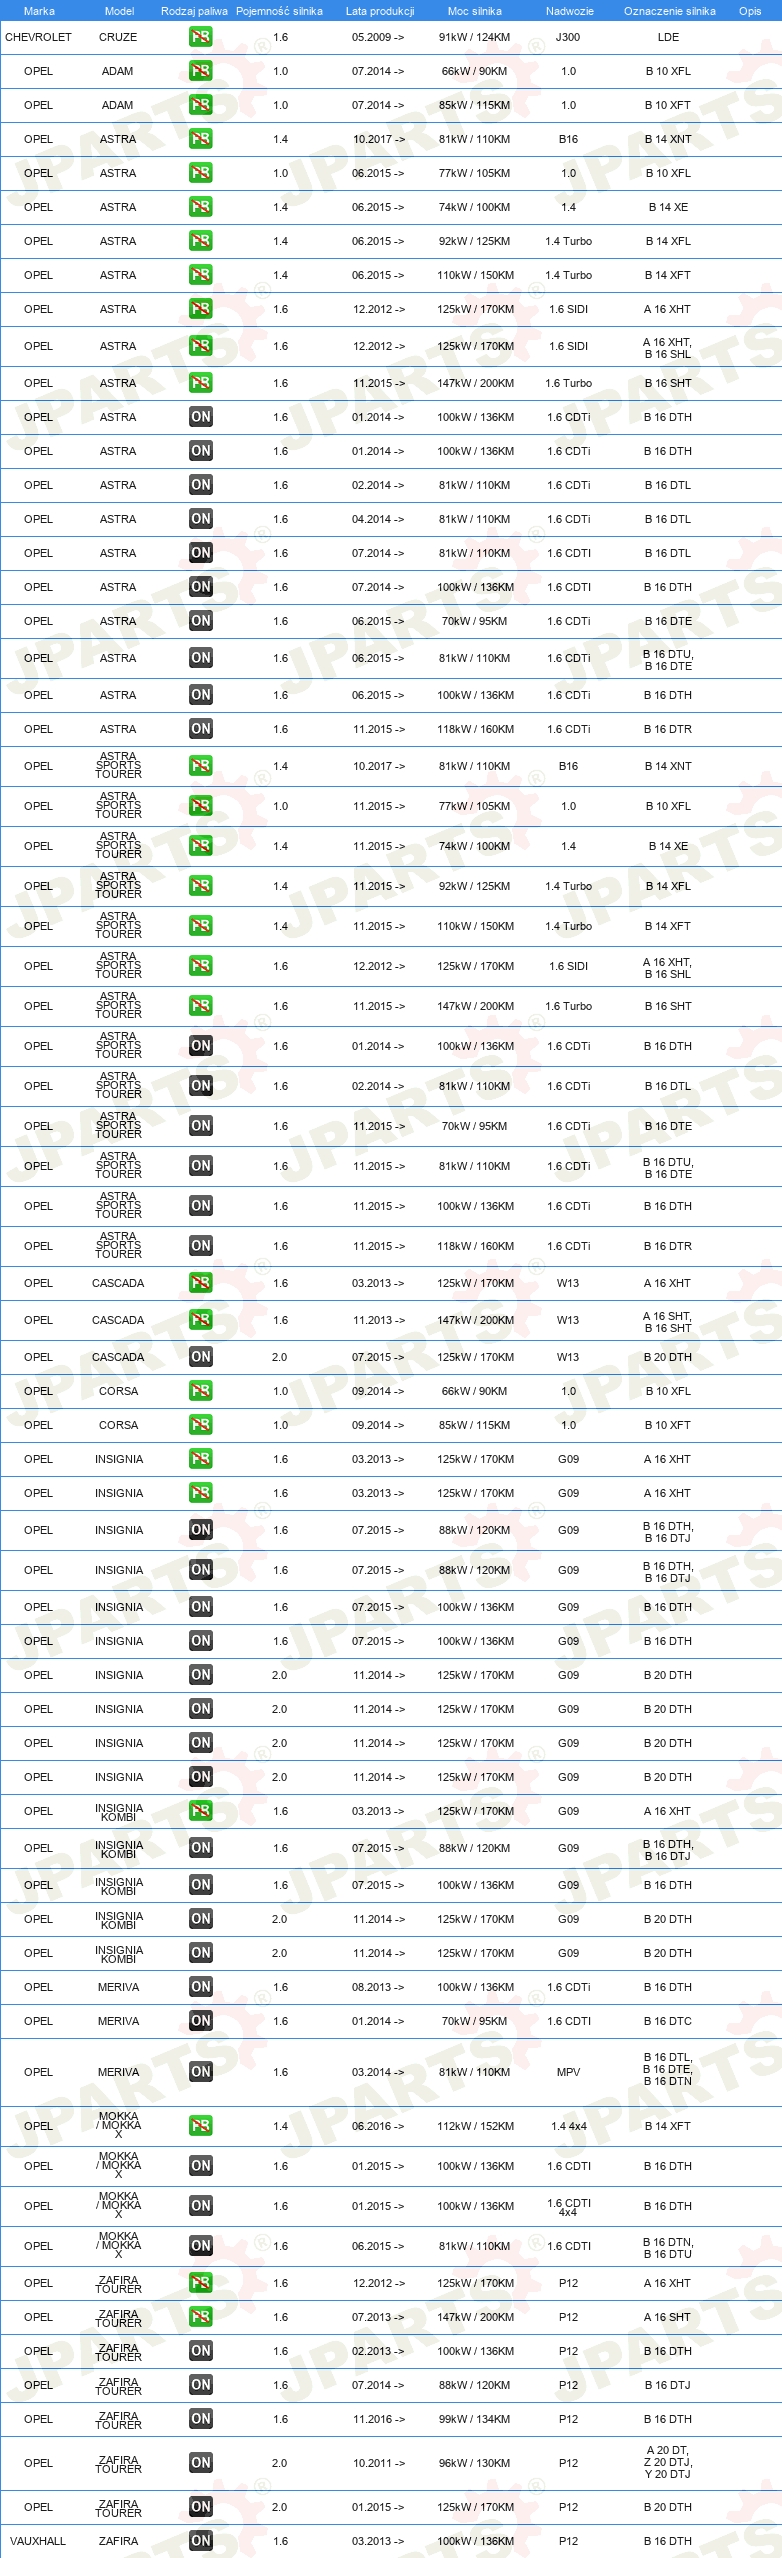The height and width of the screenshot is (2558, 782).
Task: Click PB icon in Astra 06.2015 B 10 XFL row
Action: click(x=200, y=173)
